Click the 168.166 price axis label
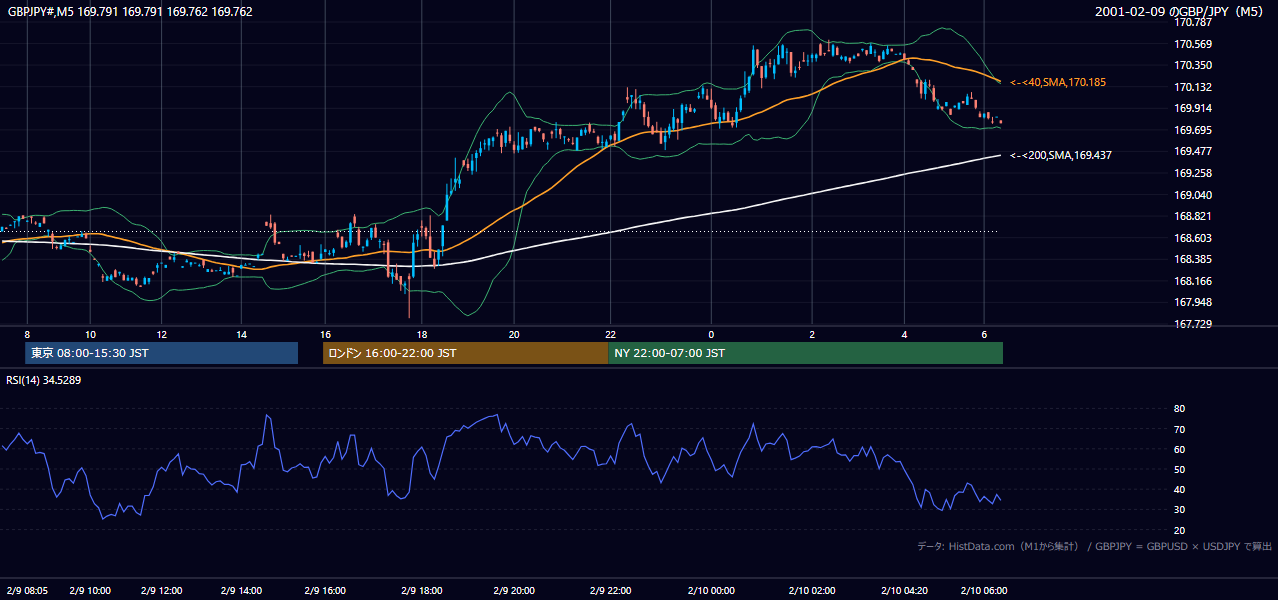 tap(1194, 281)
